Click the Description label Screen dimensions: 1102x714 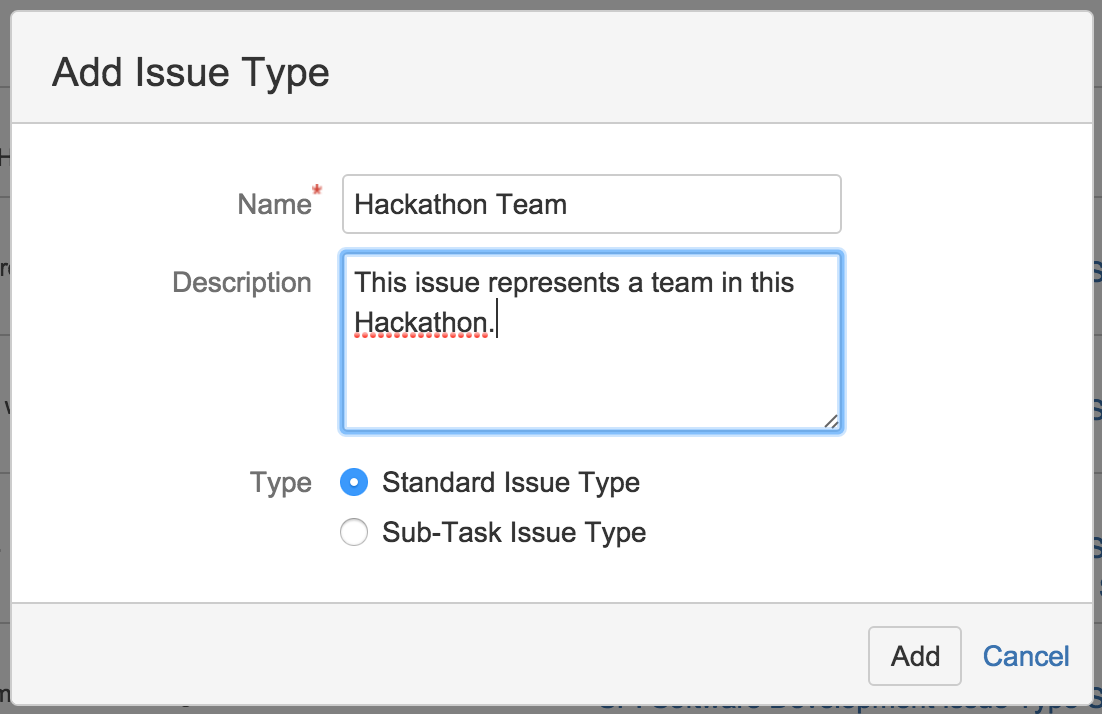click(x=242, y=283)
